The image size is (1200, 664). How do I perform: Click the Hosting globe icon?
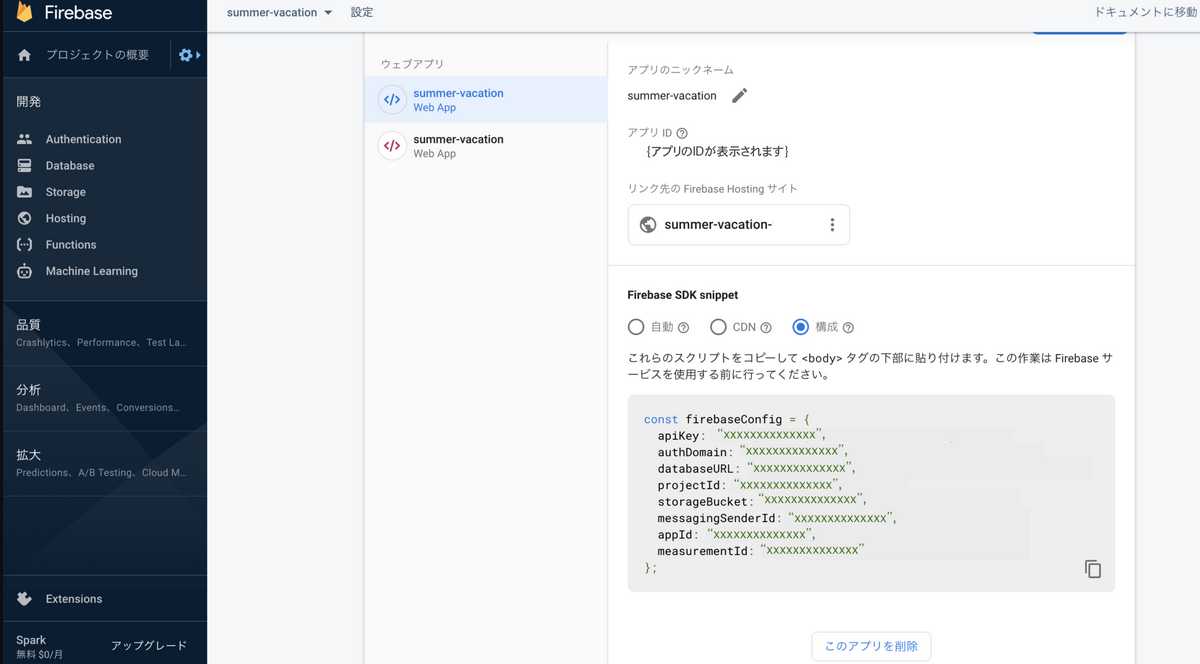pyautogui.click(x=25, y=218)
